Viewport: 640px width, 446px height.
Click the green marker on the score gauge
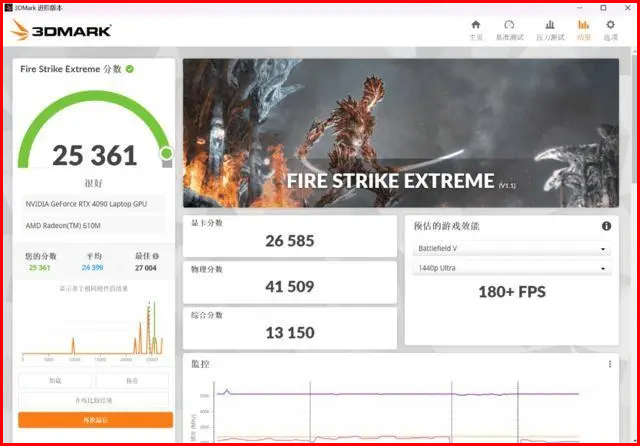click(166, 153)
